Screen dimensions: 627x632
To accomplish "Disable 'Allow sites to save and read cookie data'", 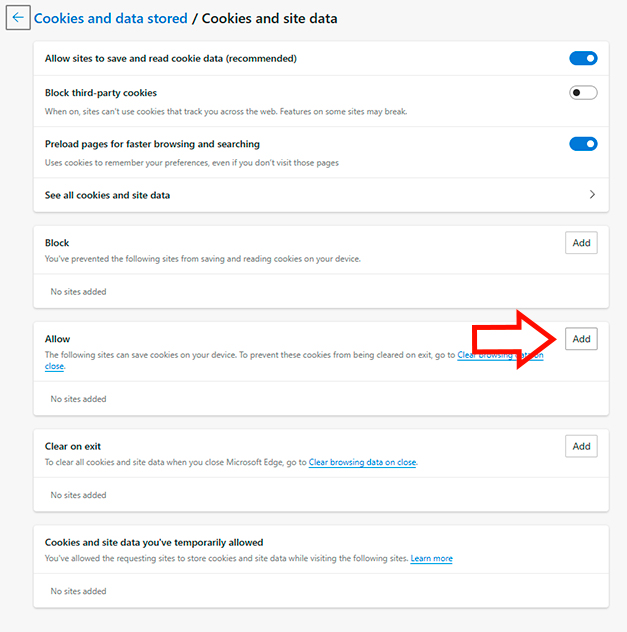I will [583, 58].
